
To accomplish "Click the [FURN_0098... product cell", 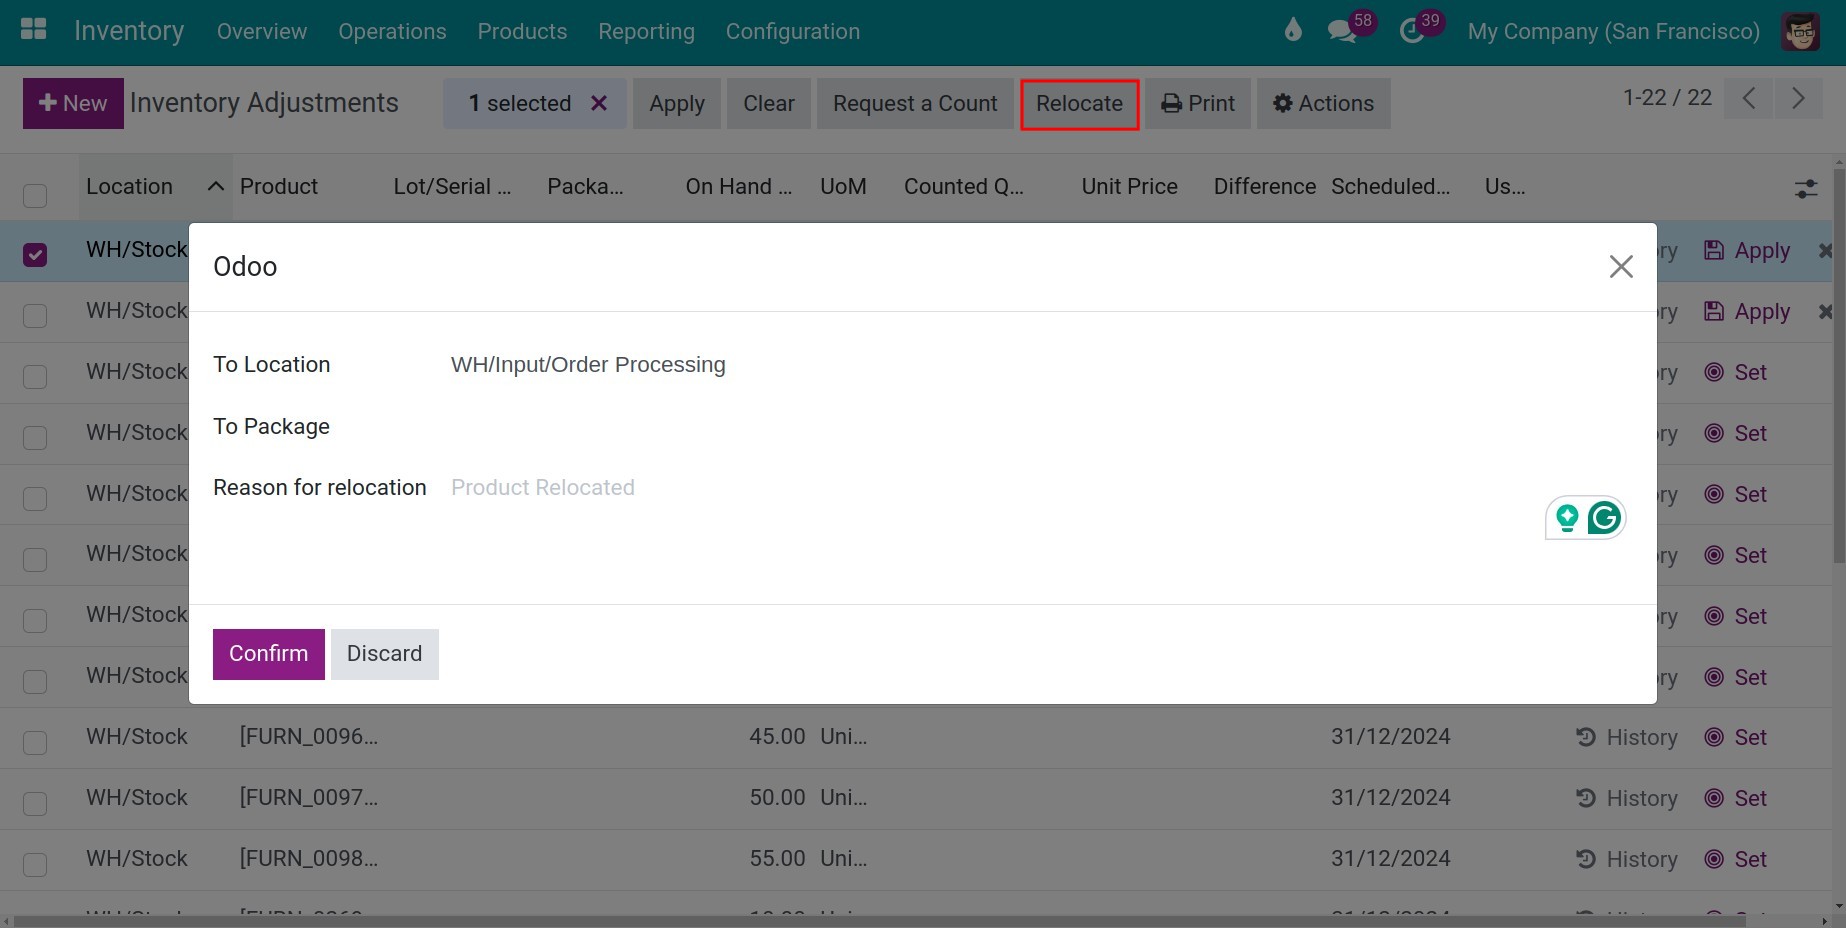I will click(309, 859).
